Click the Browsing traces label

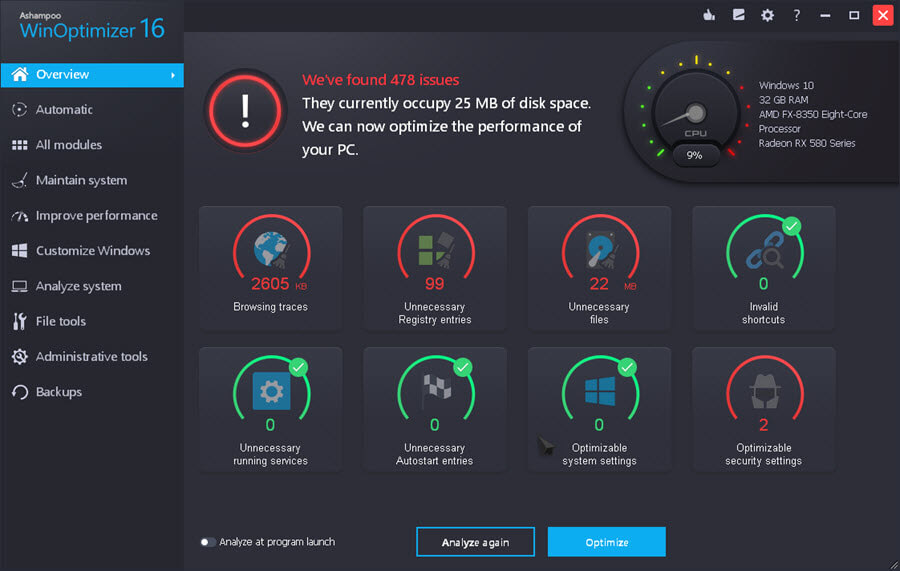[270, 307]
